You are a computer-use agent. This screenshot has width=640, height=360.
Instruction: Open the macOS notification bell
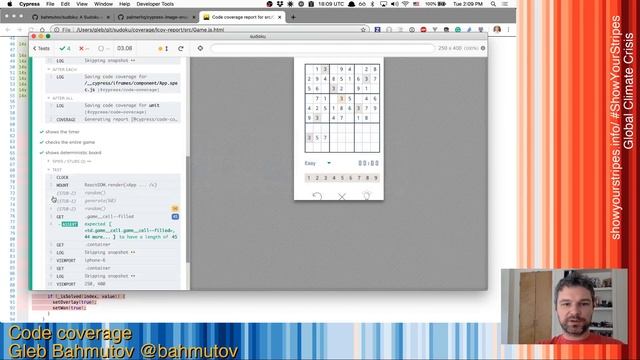351,4
